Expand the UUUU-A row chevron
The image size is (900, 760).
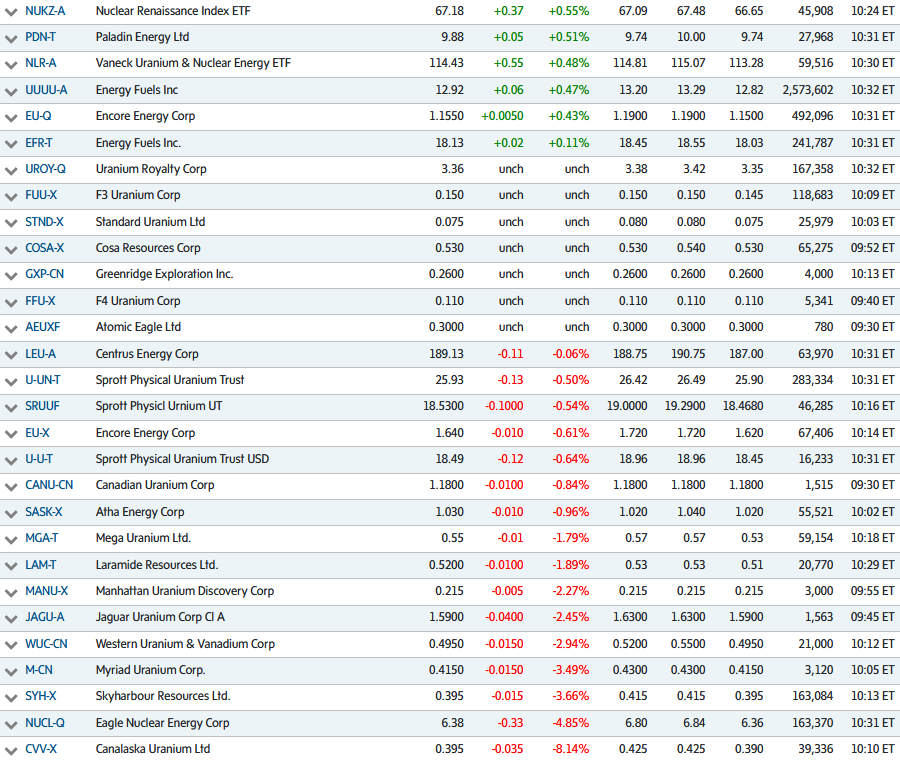point(11,91)
